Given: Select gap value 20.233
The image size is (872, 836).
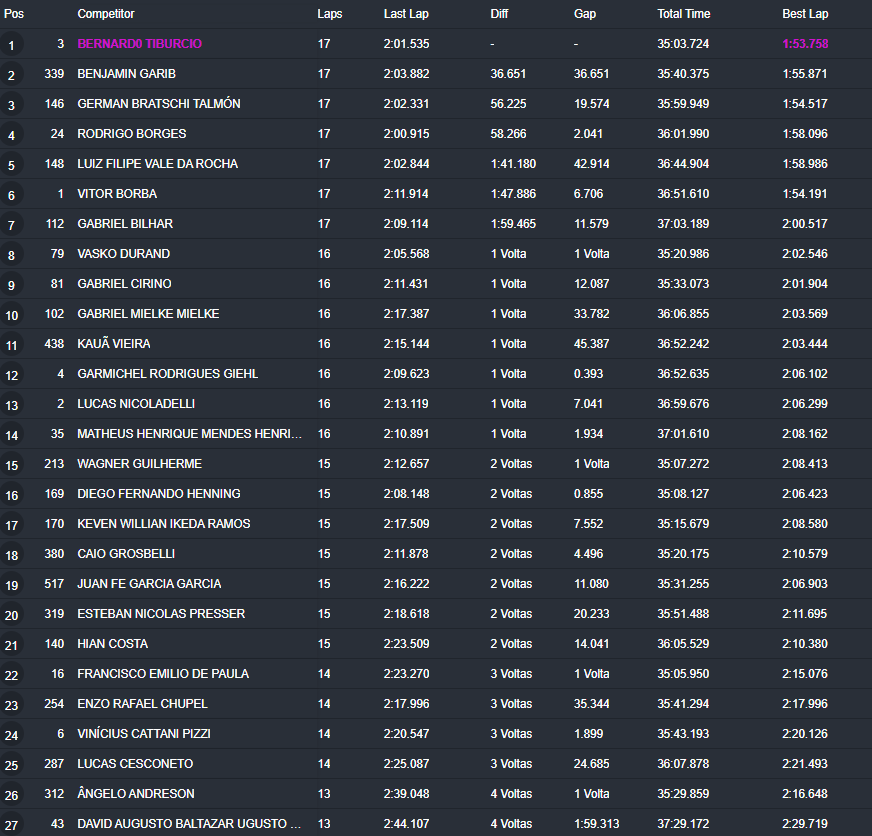Looking at the screenshot, I should (591, 615).
